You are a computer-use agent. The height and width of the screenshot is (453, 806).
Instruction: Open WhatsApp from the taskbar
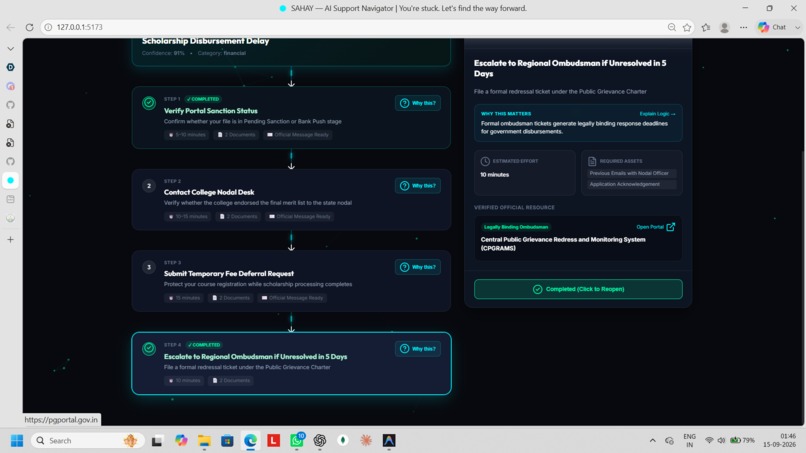[297, 441]
